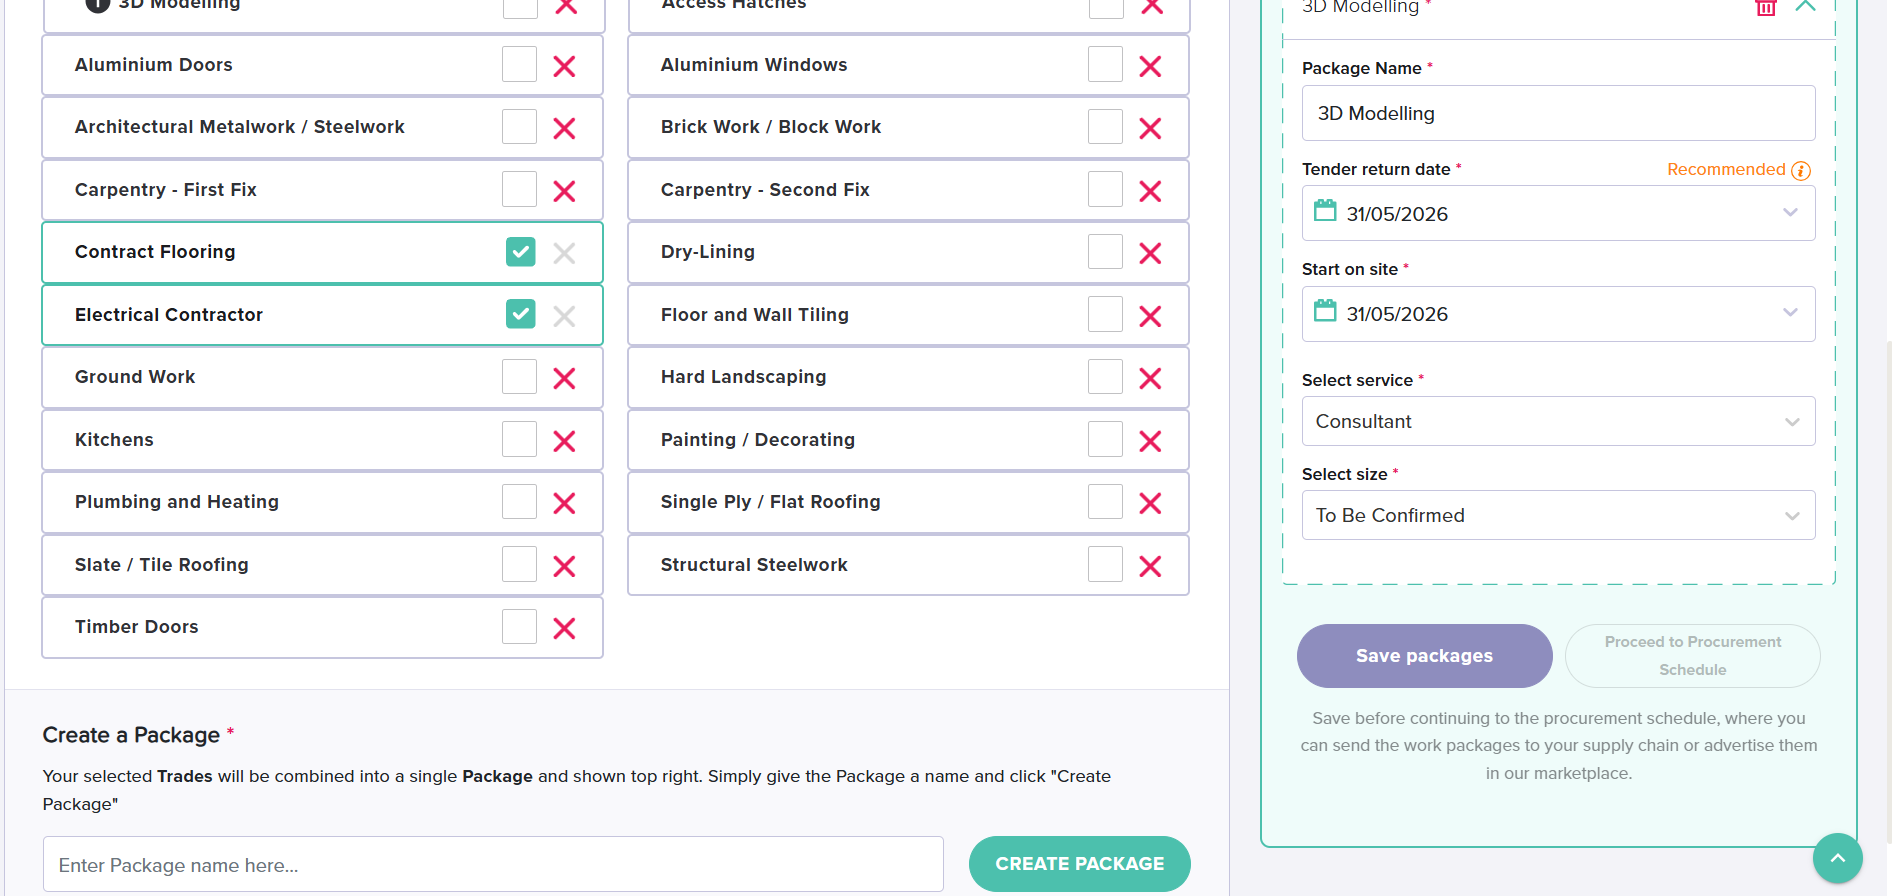Click the Enter Package name input field
Image resolution: width=1892 pixels, height=896 pixels.
[x=493, y=865]
